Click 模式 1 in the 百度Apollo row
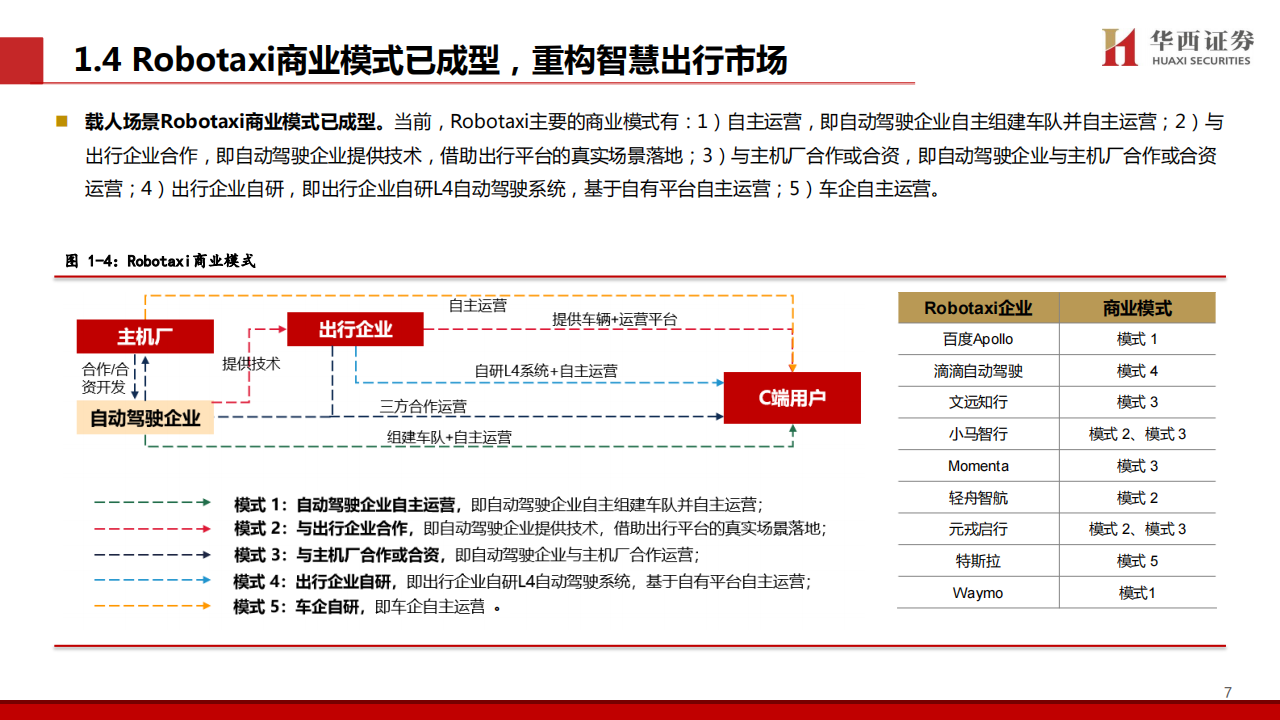Screen dimensions: 1280x720 [1138, 339]
